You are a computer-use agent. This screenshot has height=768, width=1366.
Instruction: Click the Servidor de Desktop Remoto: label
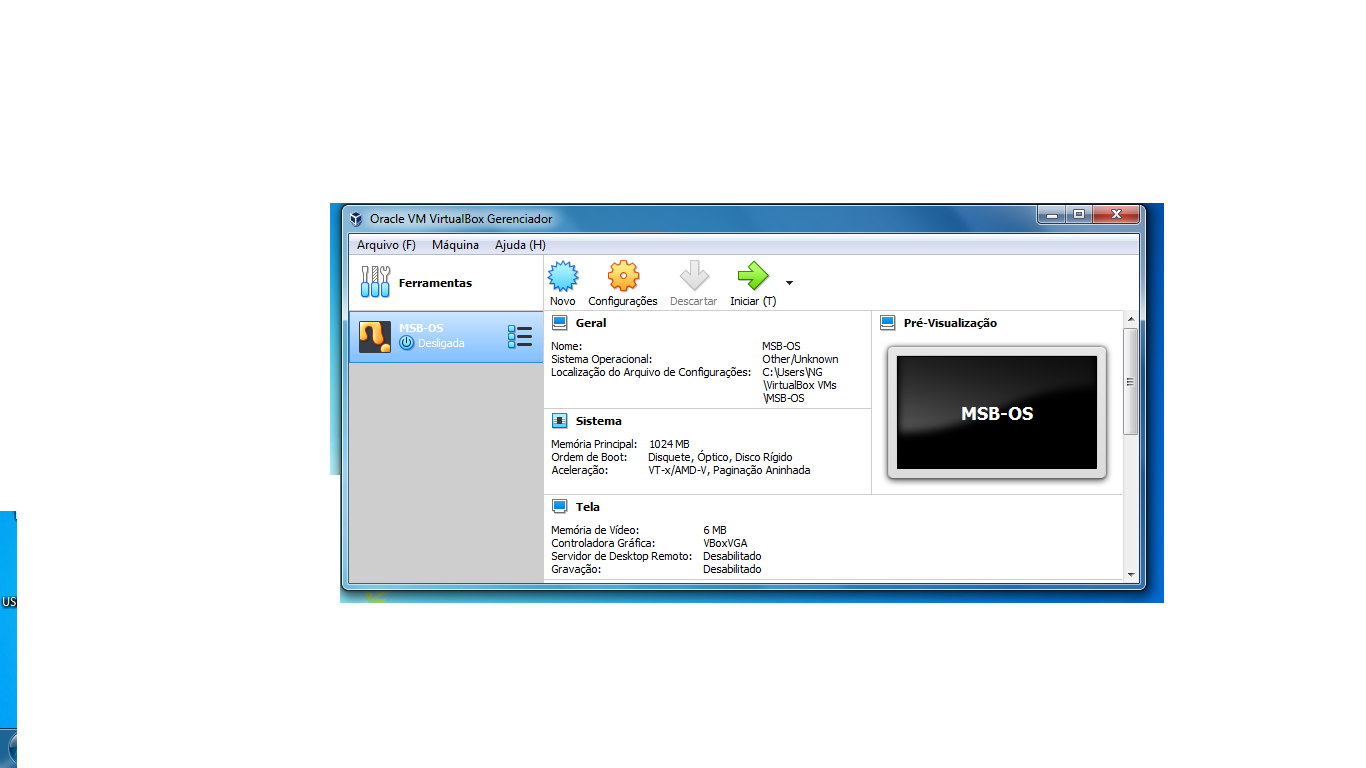tap(622, 556)
